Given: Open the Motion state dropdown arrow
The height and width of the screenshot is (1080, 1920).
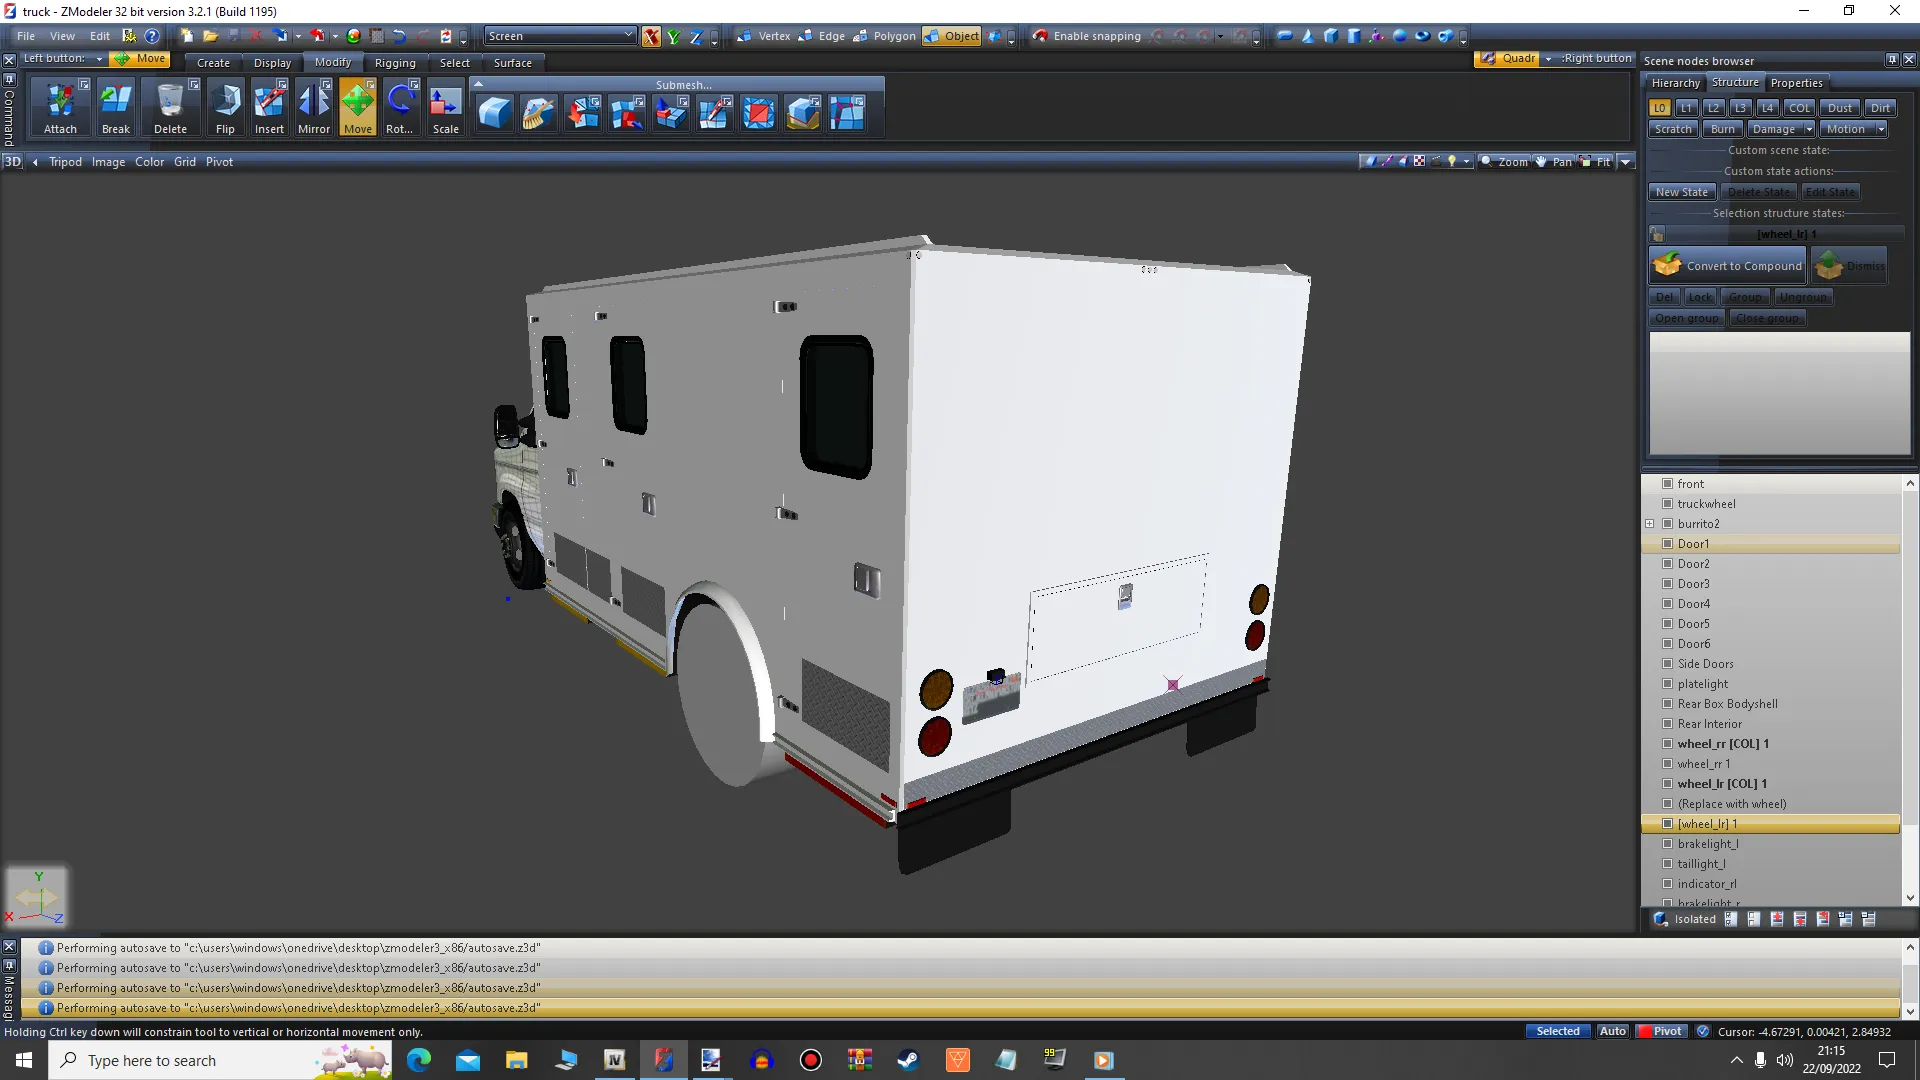Looking at the screenshot, I should 1881,129.
